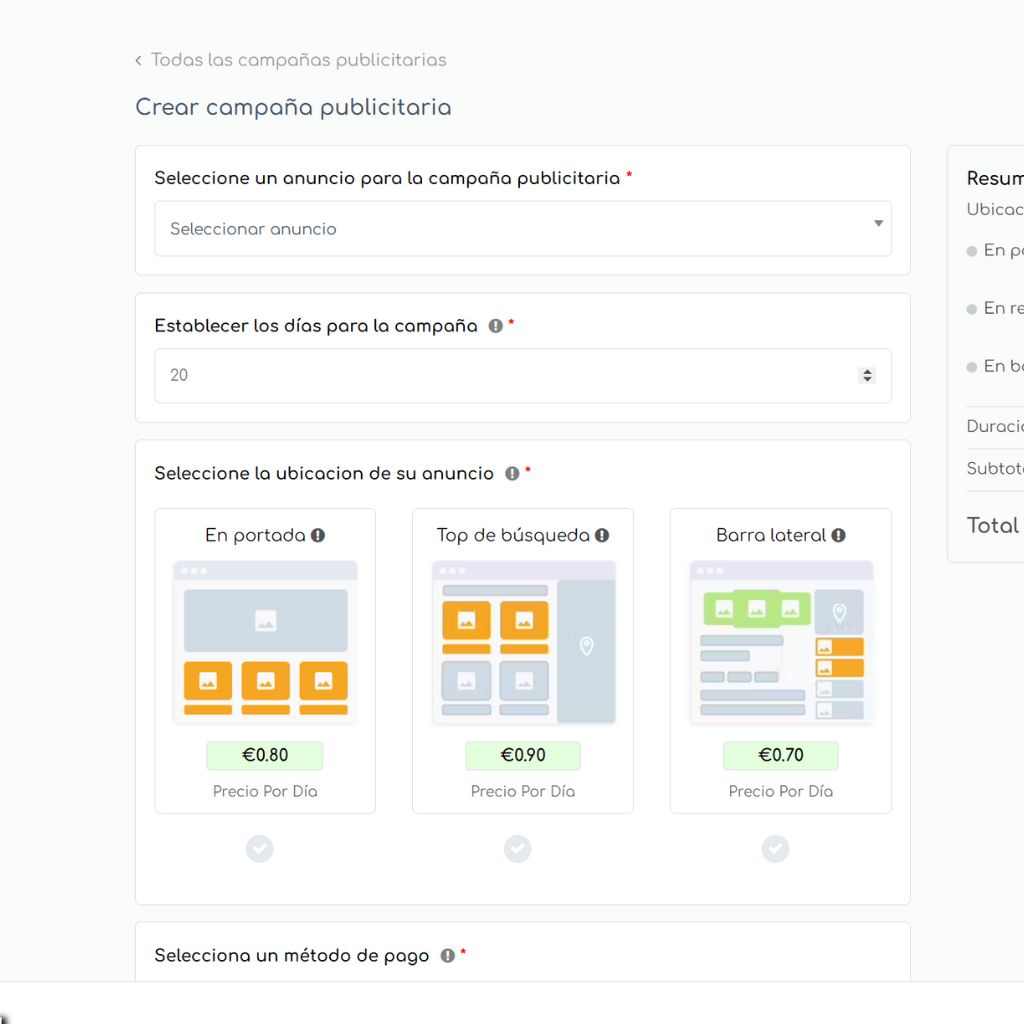Select the Barra lateral placement card
This screenshot has height=1024, width=1024.
coord(780,661)
